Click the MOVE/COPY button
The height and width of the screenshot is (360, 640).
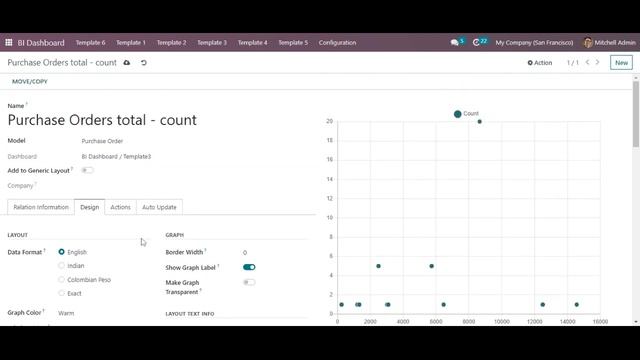coord(30,82)
